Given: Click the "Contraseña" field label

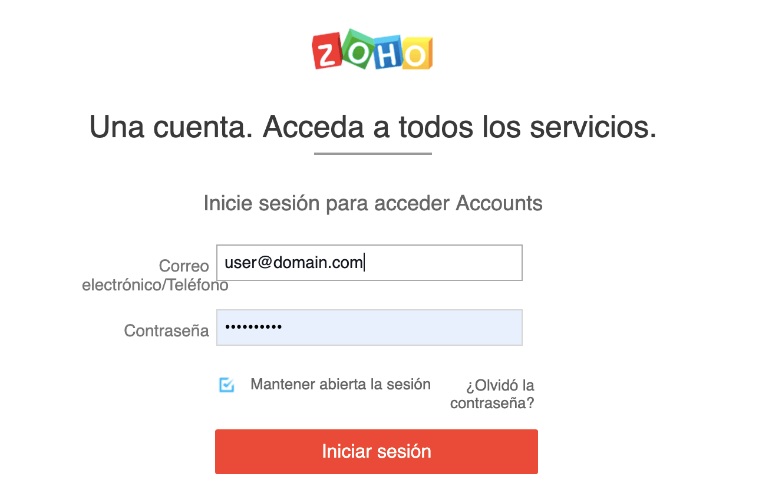Looking at the screenshot, I should coord(166,330).
